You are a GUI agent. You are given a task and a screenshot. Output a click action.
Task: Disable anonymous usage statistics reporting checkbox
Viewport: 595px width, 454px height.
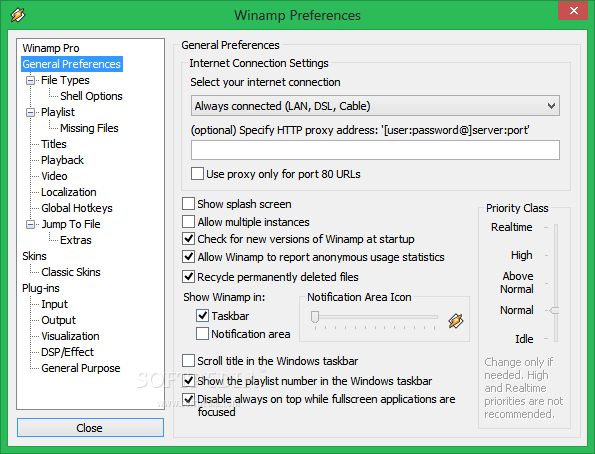(189, 257)
